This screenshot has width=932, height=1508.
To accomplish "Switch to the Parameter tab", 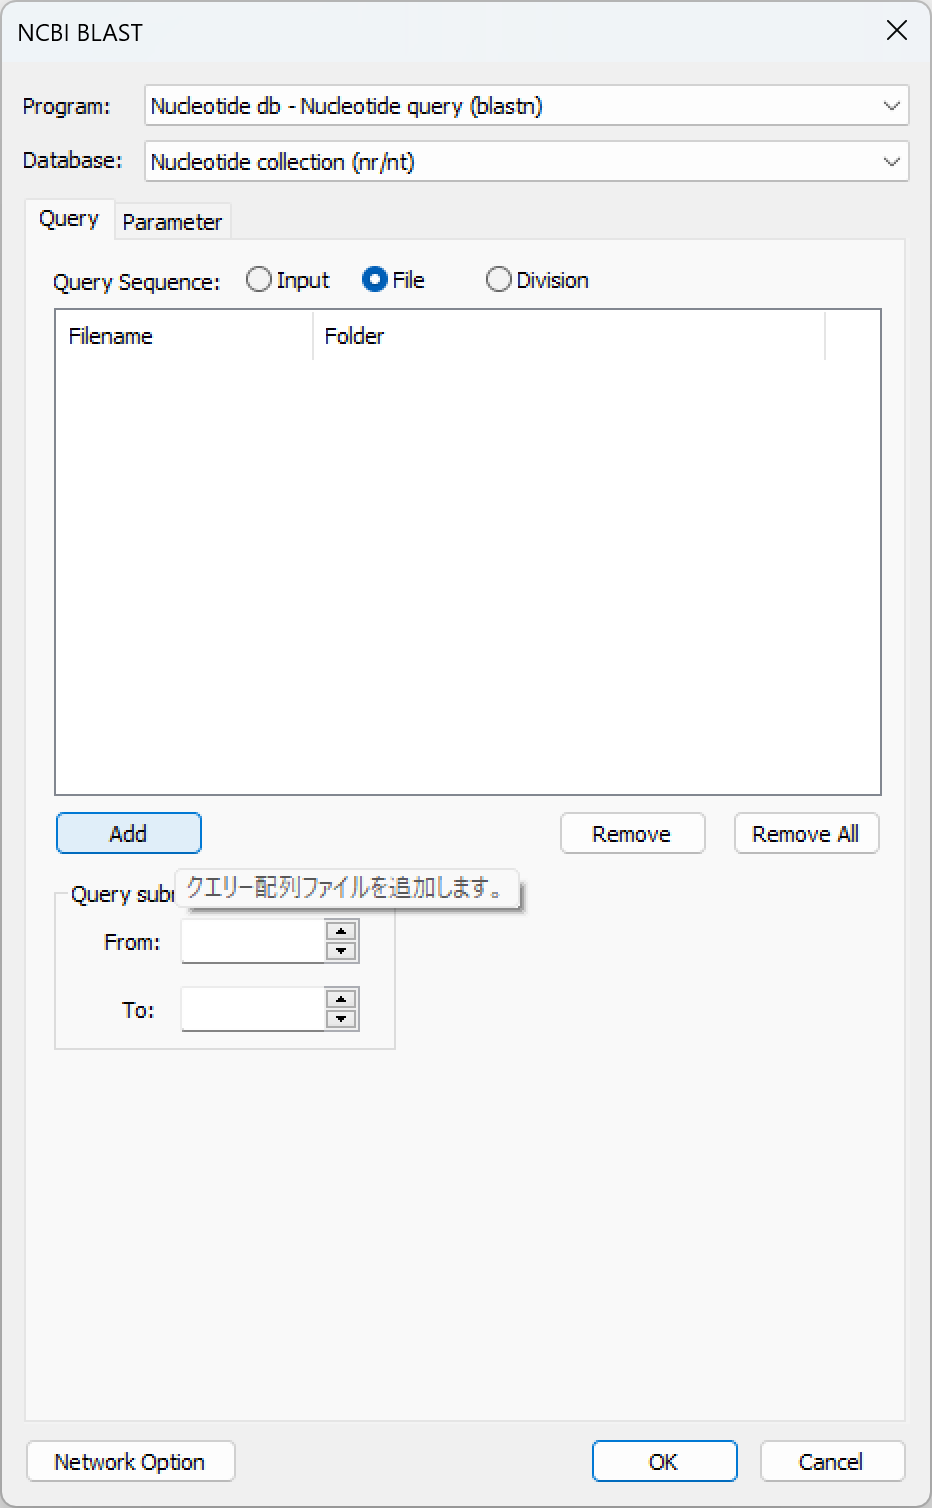I will (172, 222).
